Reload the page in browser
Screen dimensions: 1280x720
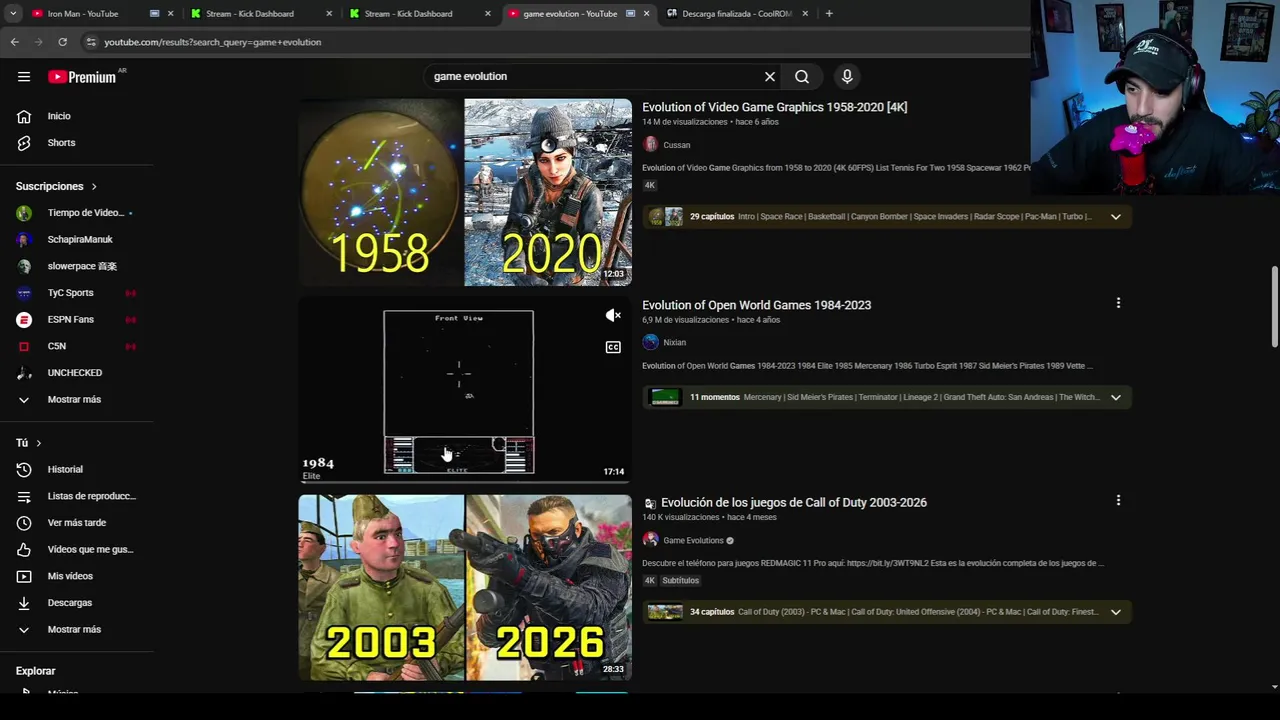[62, 42]
